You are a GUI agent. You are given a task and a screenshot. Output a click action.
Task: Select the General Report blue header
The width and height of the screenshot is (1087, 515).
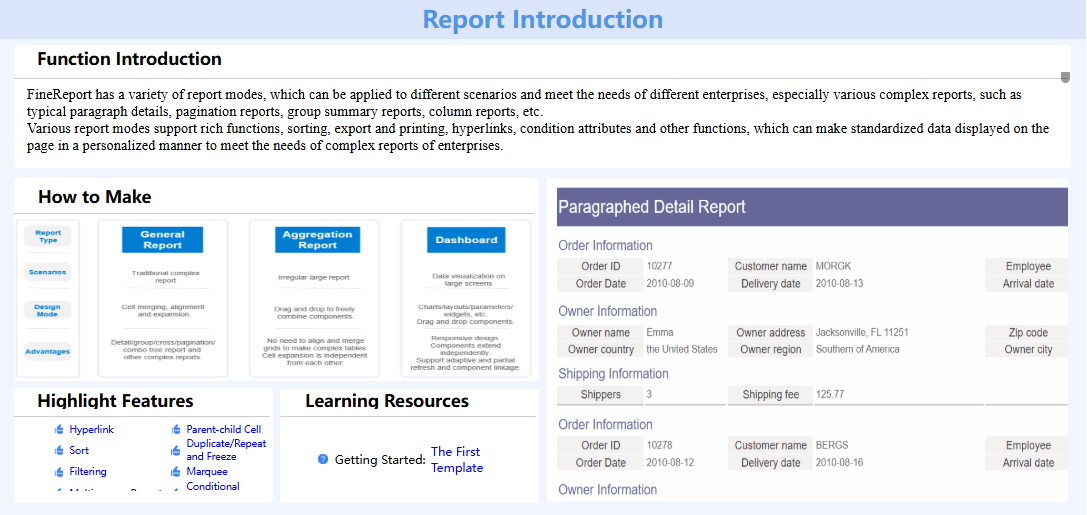[162, 240]
